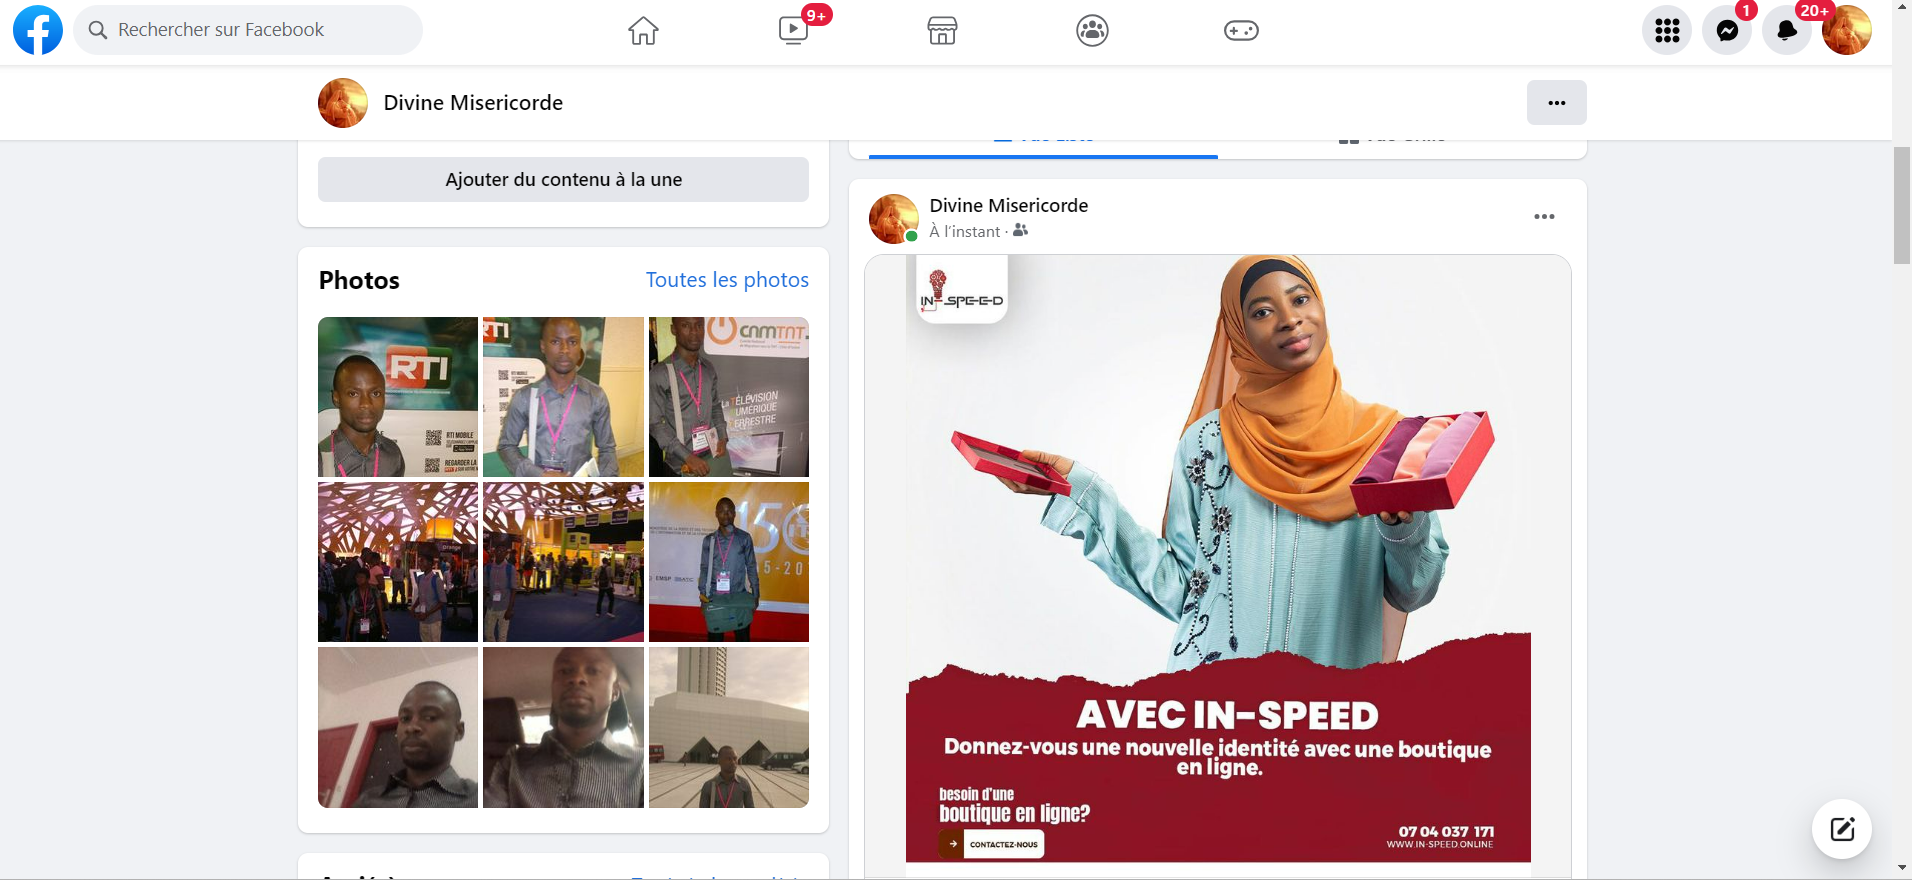
Task: Open the Watch video icon
Action: pyautogui.click(x=793, y=31)
